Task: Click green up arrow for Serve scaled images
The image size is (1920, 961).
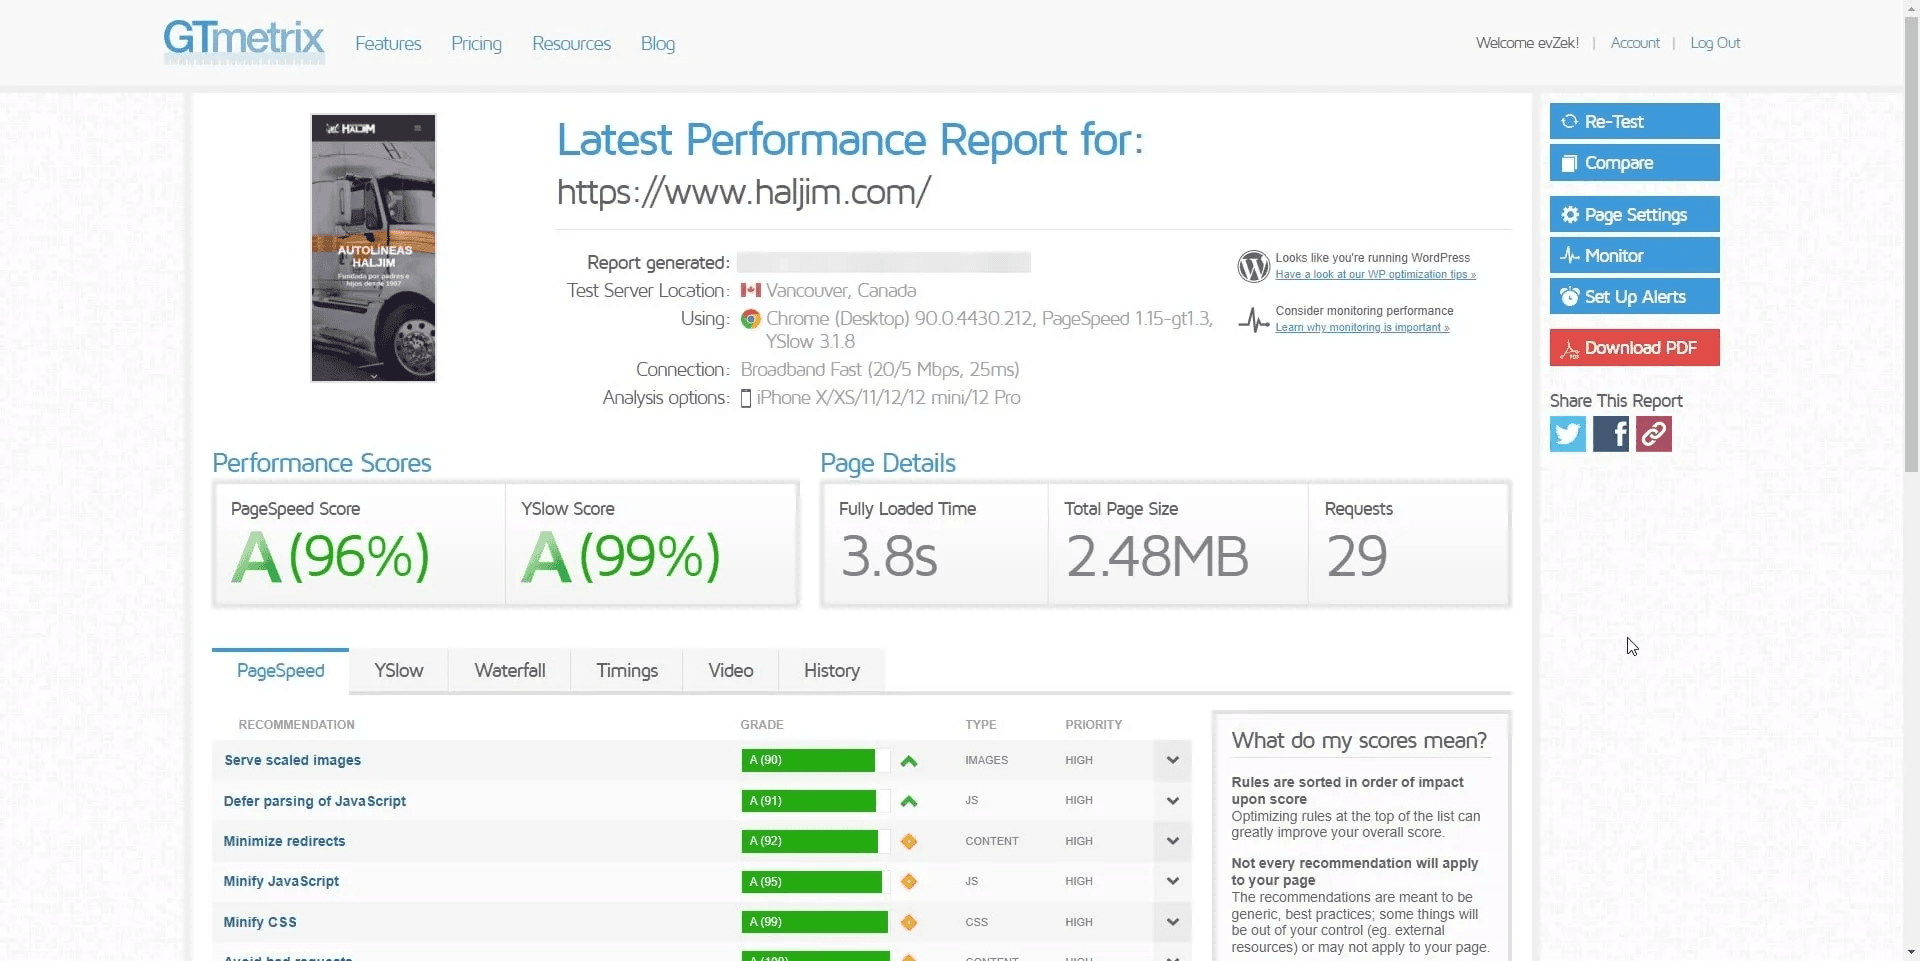Action: click(x=908, y=761)
